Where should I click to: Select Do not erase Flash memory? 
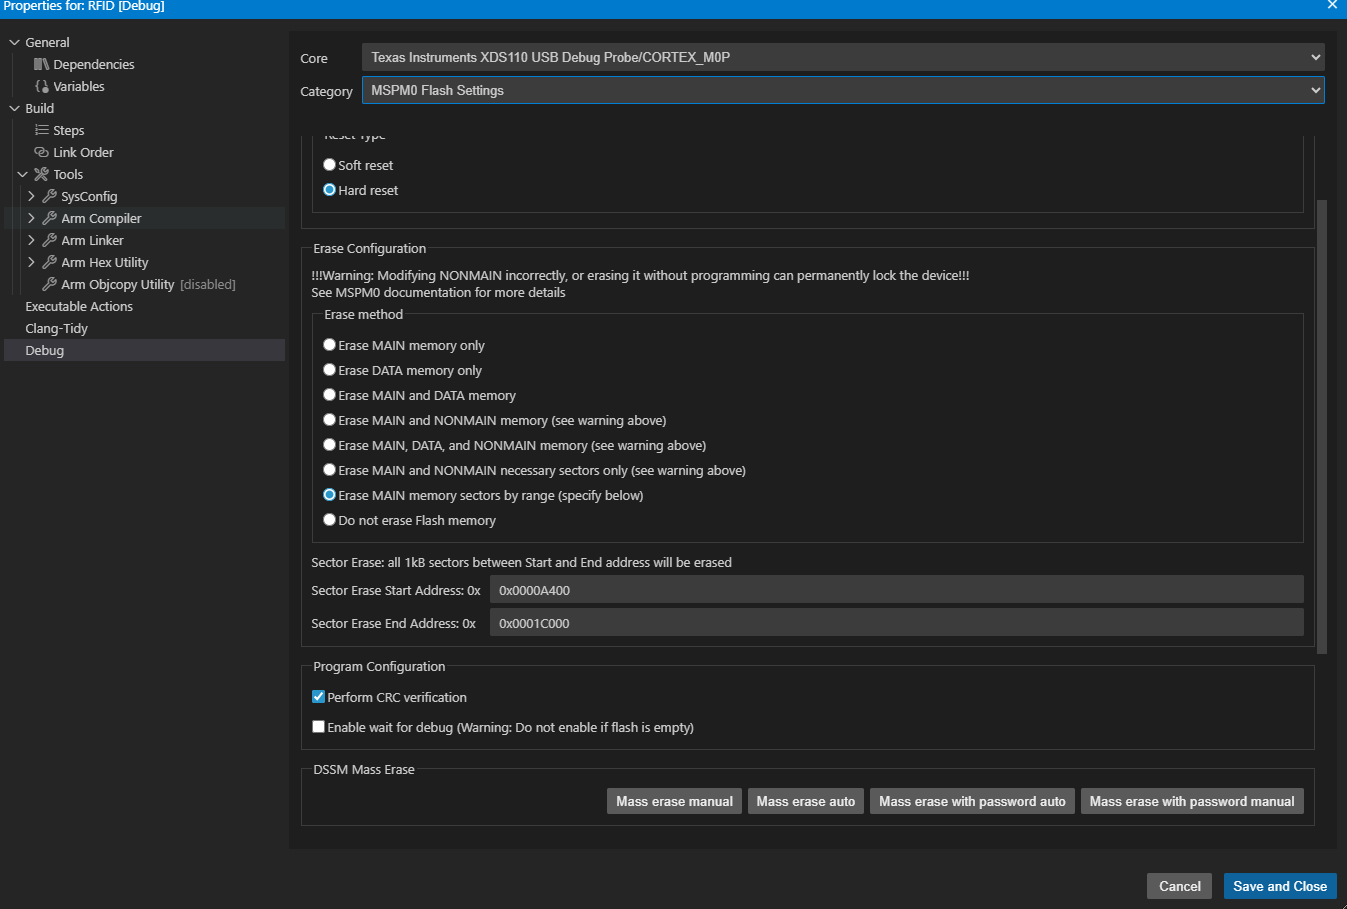pos(329,520)
